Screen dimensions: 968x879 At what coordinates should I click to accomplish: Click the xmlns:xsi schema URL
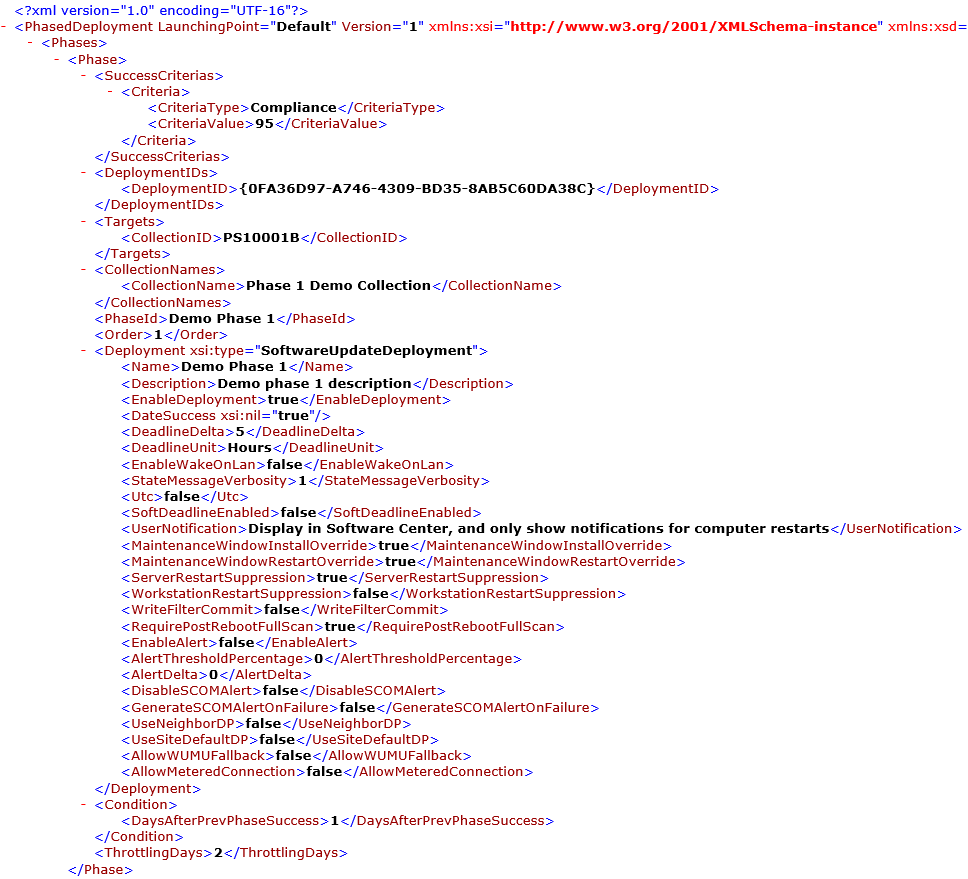(694, 27)
